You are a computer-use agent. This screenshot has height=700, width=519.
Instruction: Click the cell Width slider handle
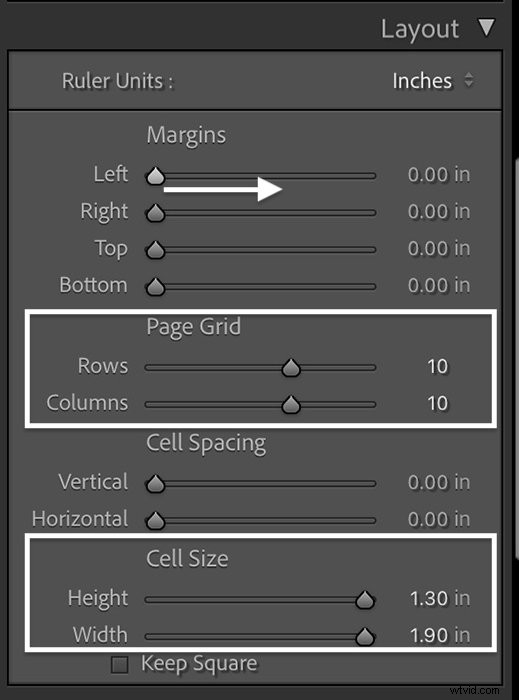365,637
